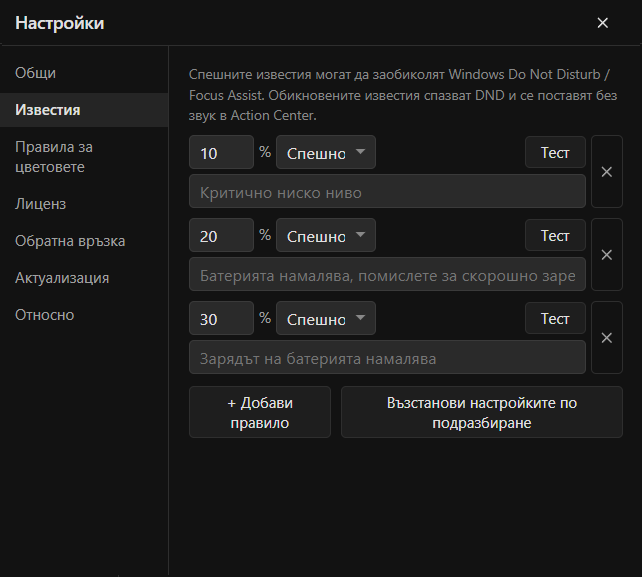Close the Настройки settings window
This screenshot has width=642, height=577.
[602, 23]
